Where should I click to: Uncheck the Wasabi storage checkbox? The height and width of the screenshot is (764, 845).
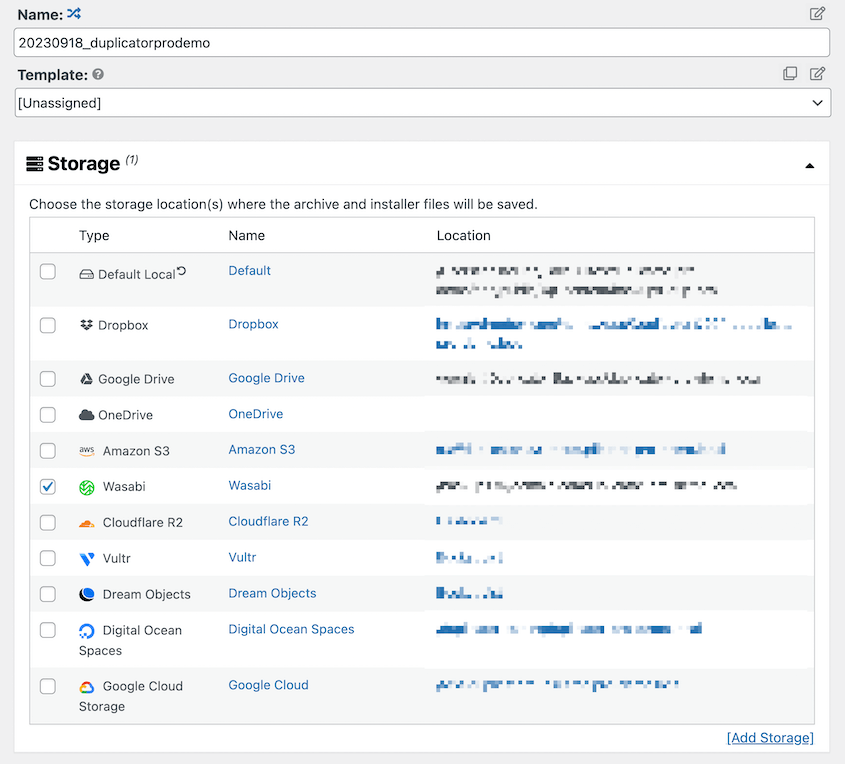click(48, 487)
